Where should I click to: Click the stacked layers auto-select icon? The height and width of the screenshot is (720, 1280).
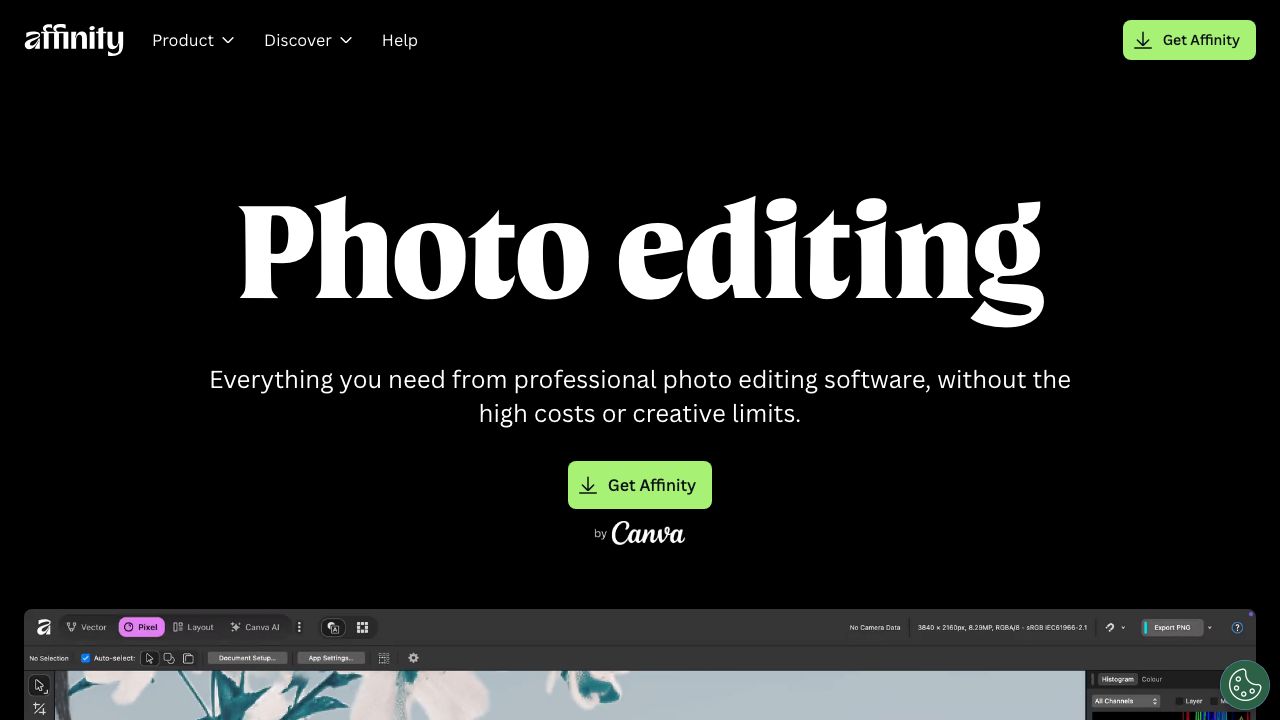point(188,658)
